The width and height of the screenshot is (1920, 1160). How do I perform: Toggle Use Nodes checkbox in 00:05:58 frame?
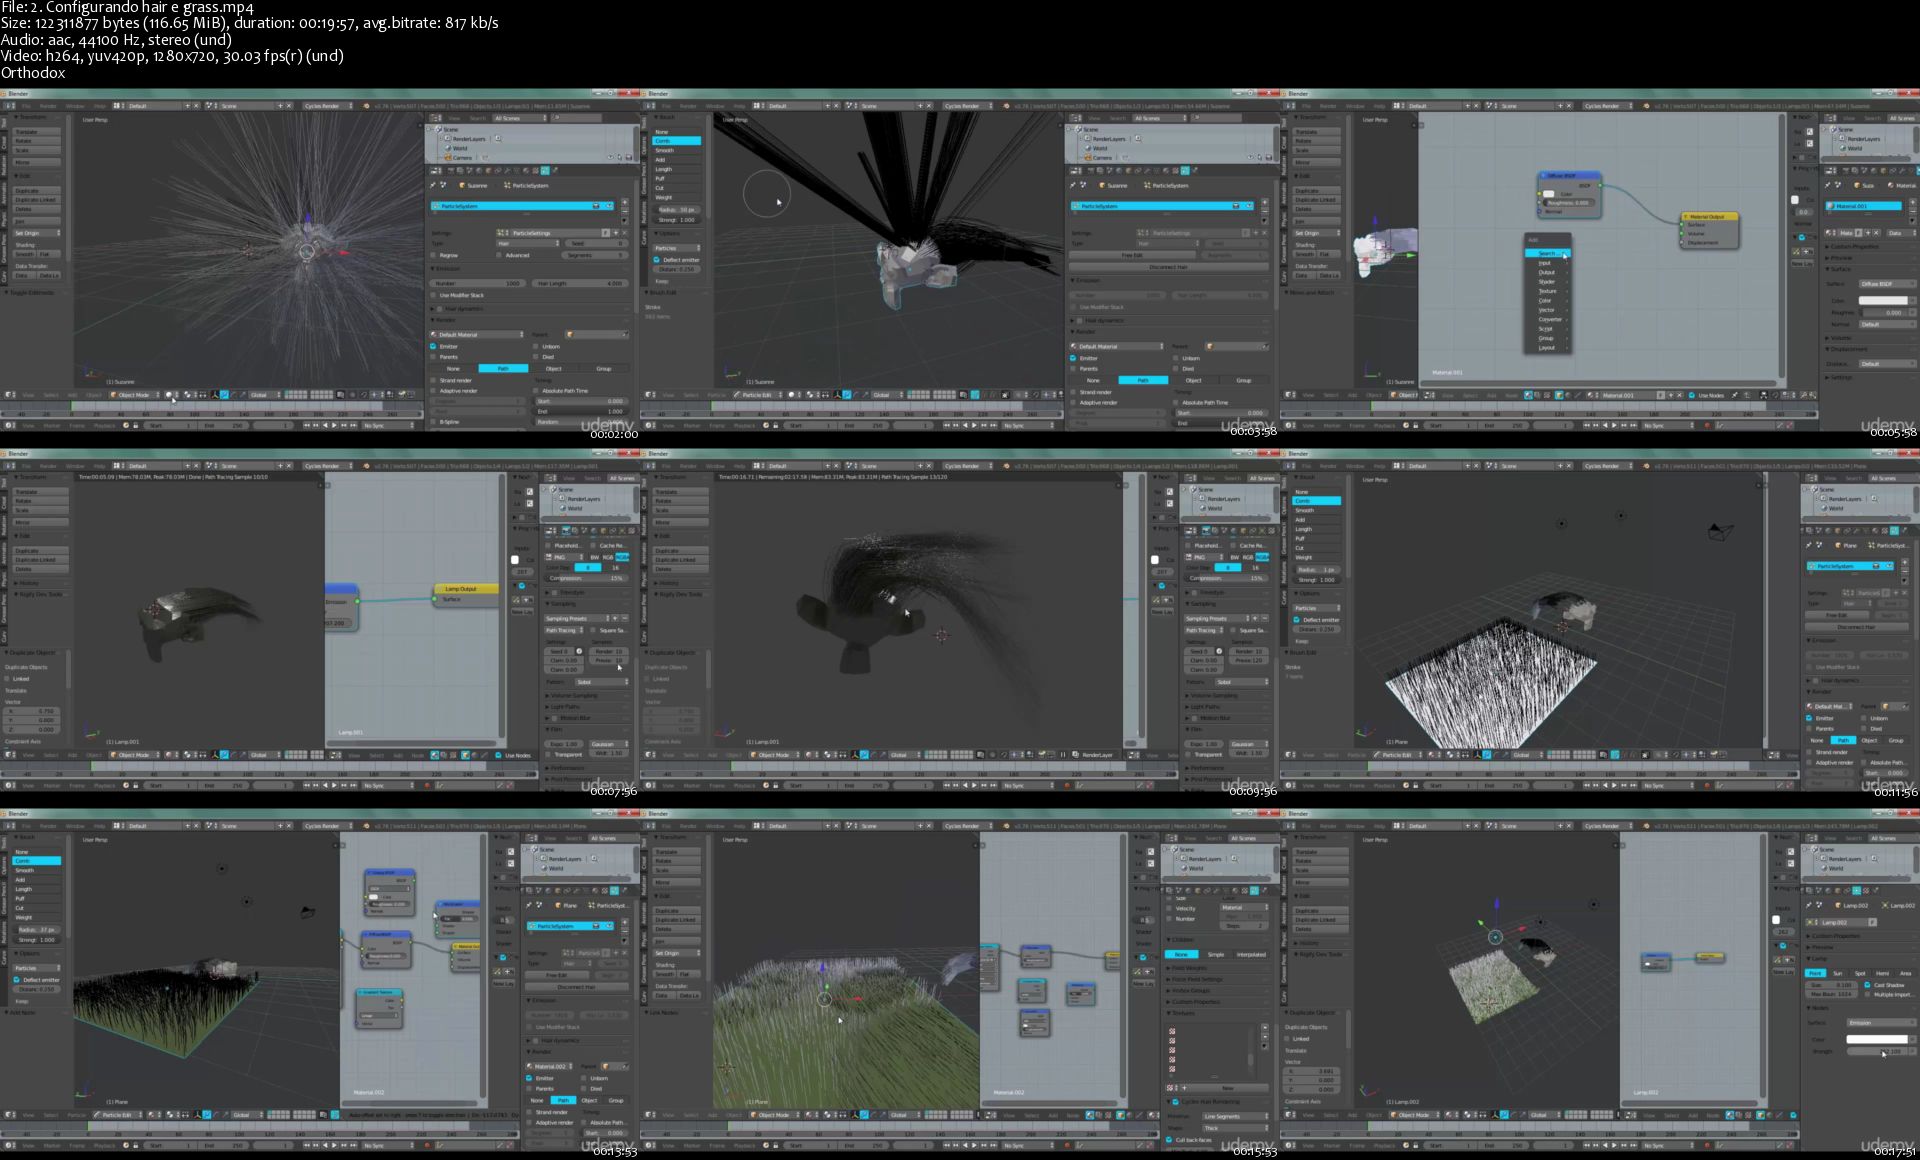tap(1692, 395)
